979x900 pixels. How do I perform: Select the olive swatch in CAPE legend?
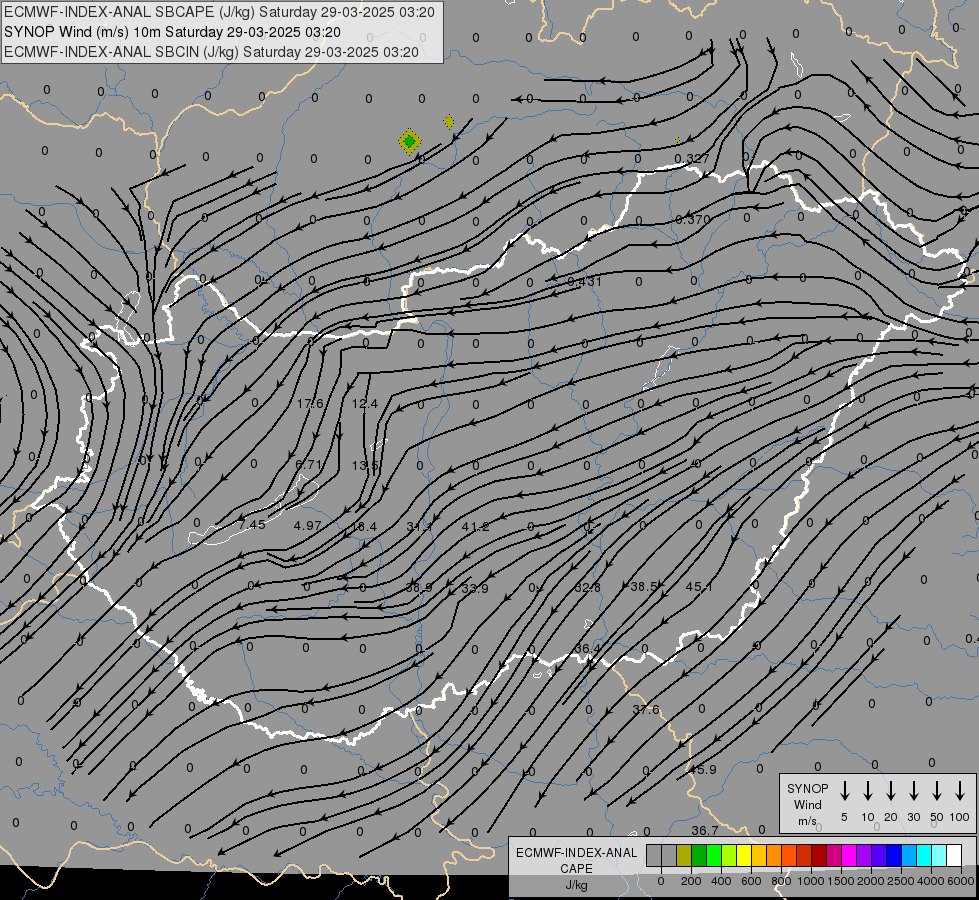click(684, 855)
